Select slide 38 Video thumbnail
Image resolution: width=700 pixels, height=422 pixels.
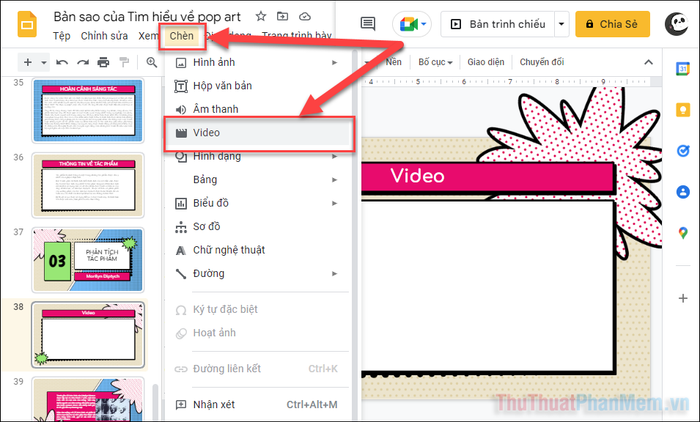tap(88, 335)
